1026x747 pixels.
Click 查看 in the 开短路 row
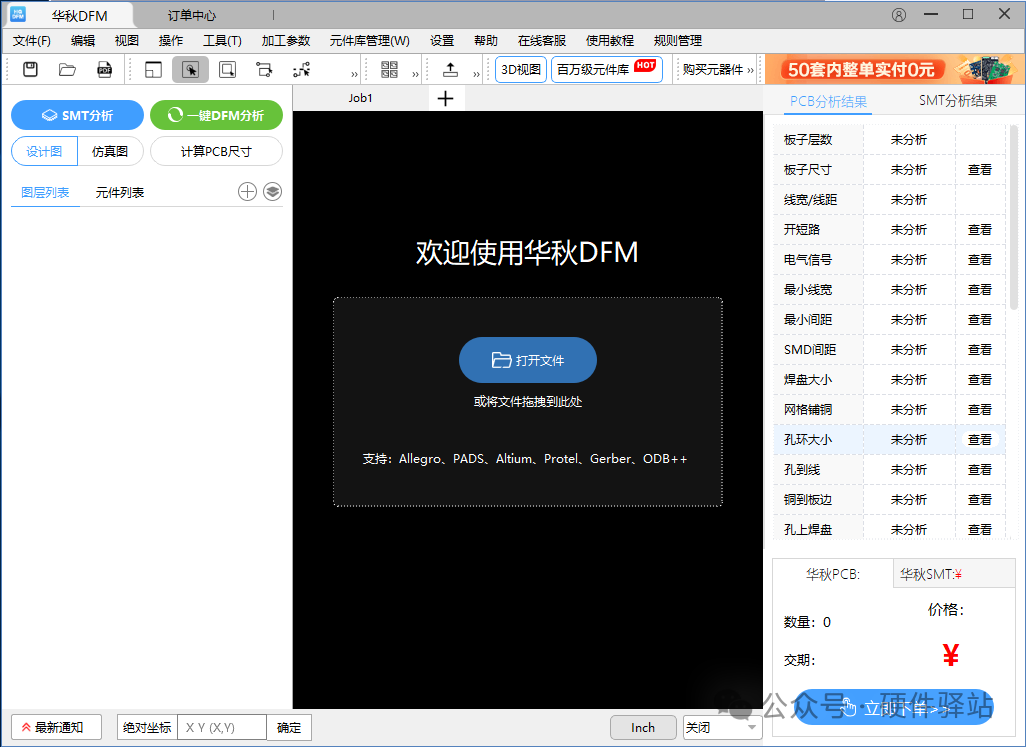coord(980,230)
